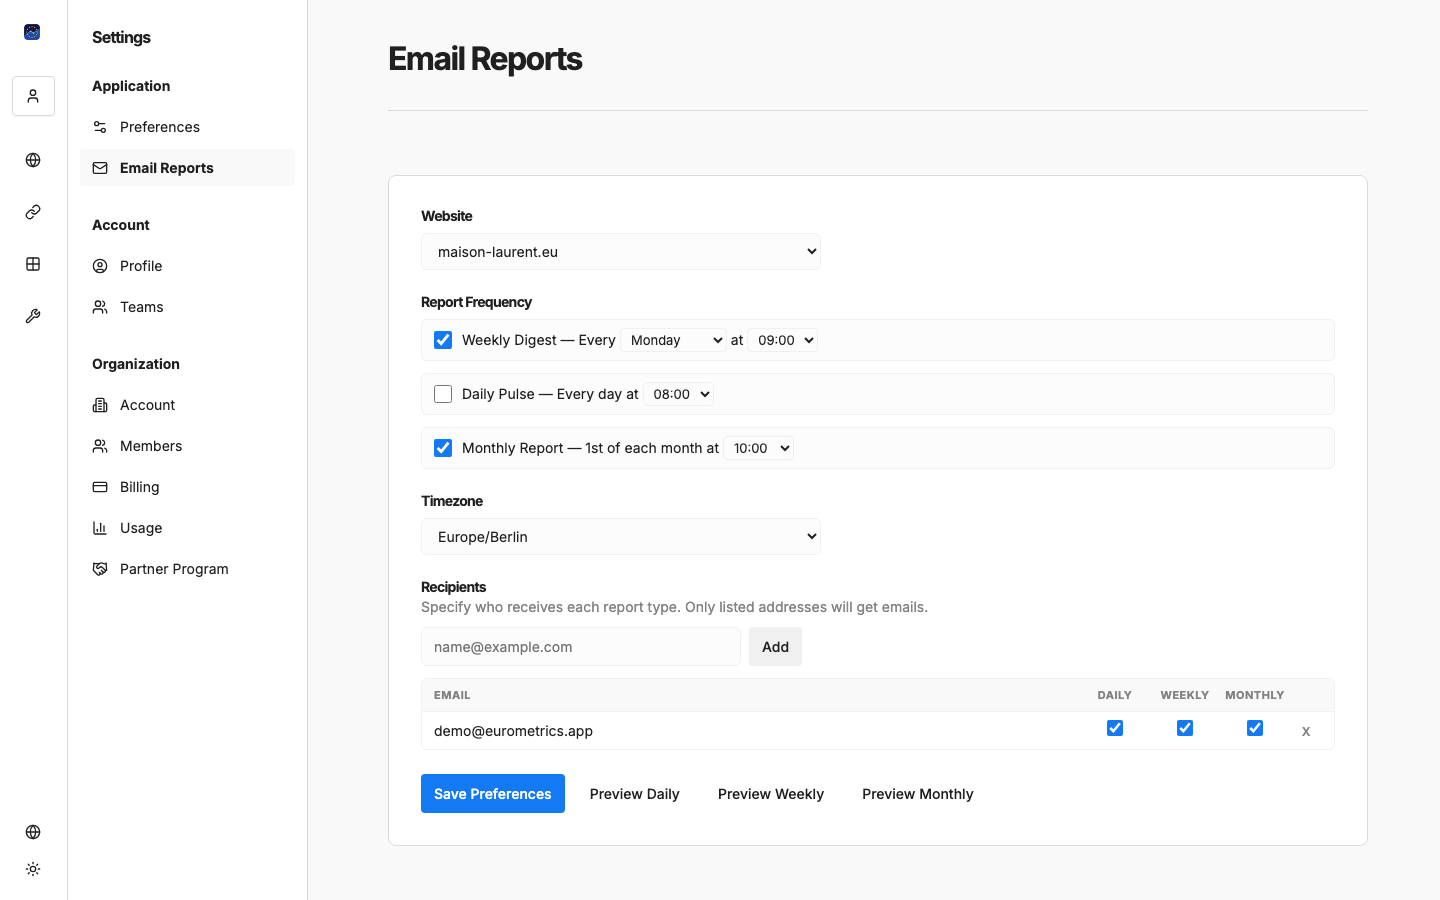
Task: Click Preview Daily
Action: pyautogui.click(x=635, y=794)
